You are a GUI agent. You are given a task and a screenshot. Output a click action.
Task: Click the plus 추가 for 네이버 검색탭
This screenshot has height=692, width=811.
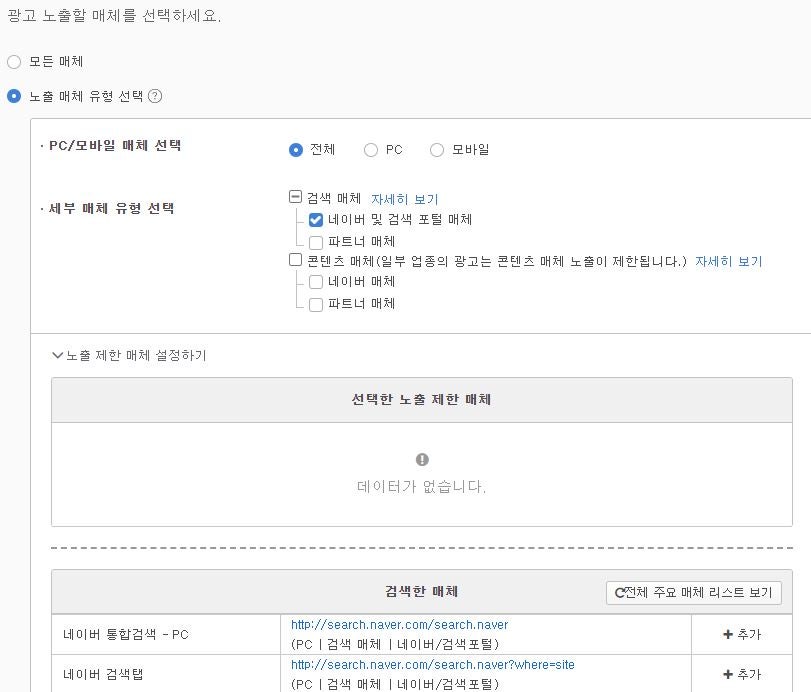point(742,674)
